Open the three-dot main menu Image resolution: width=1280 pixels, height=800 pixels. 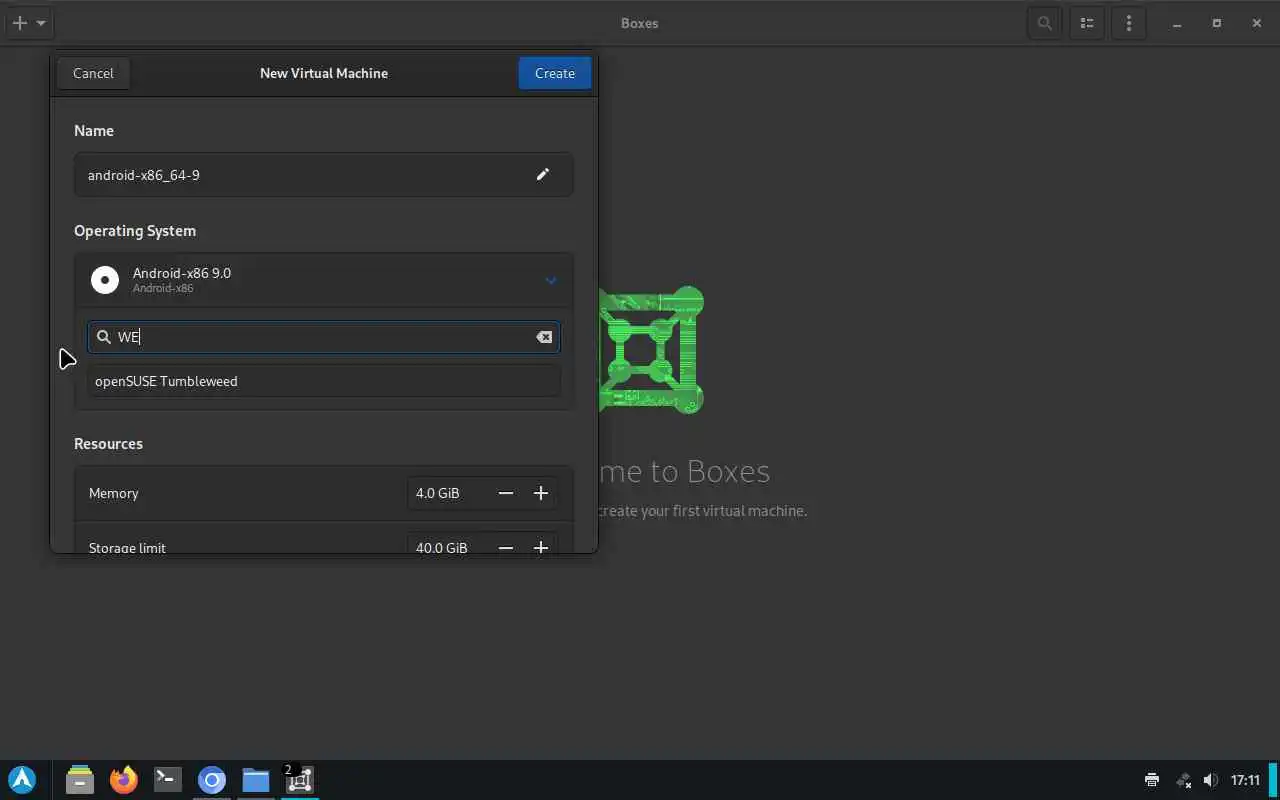click(x=1129, y=23)
